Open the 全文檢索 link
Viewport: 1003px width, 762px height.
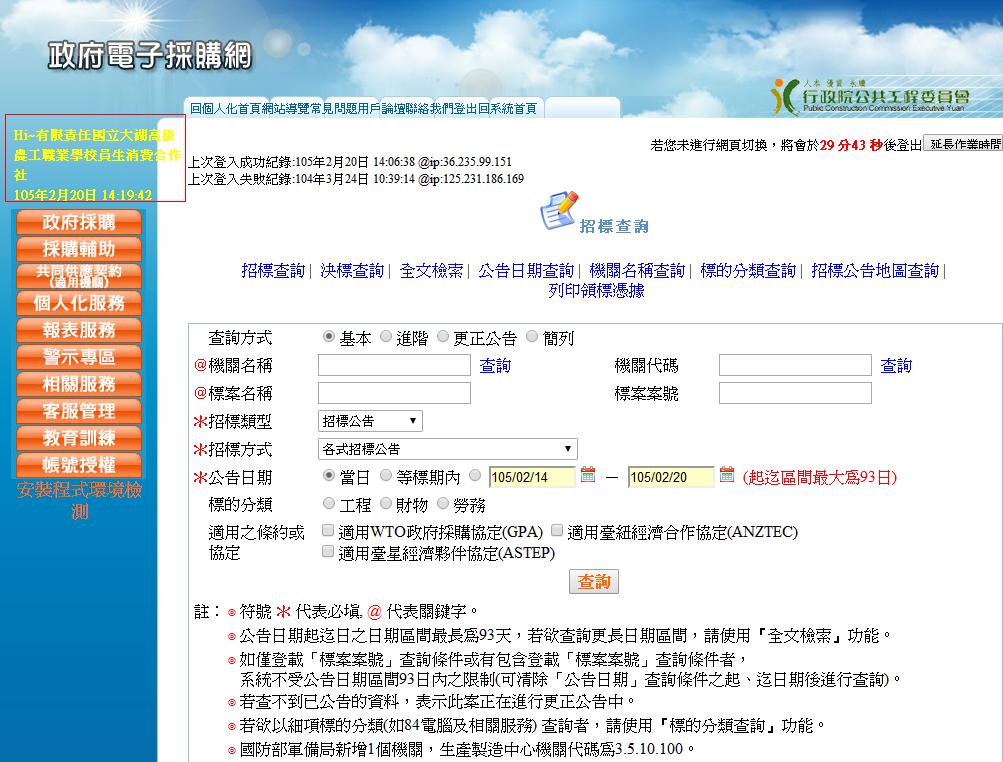pyautogui.click(x=431, y=271)
